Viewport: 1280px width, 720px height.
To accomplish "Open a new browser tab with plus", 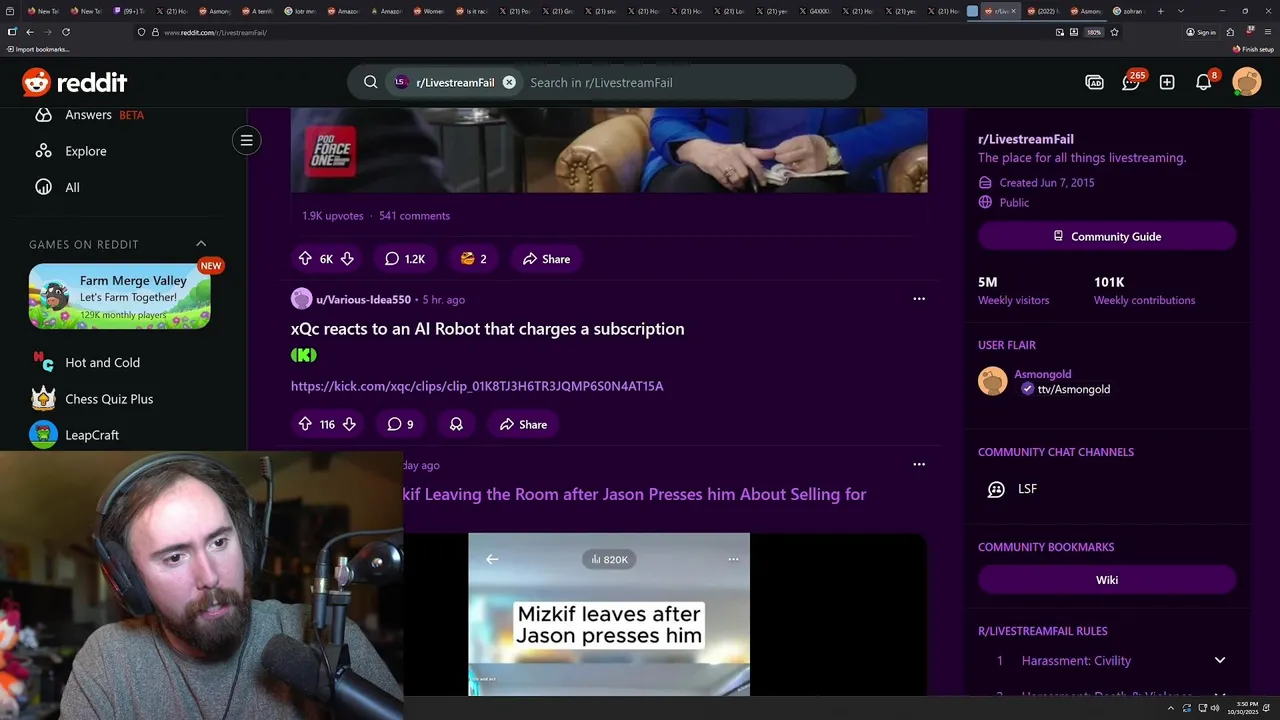I will coord(1160,11).
